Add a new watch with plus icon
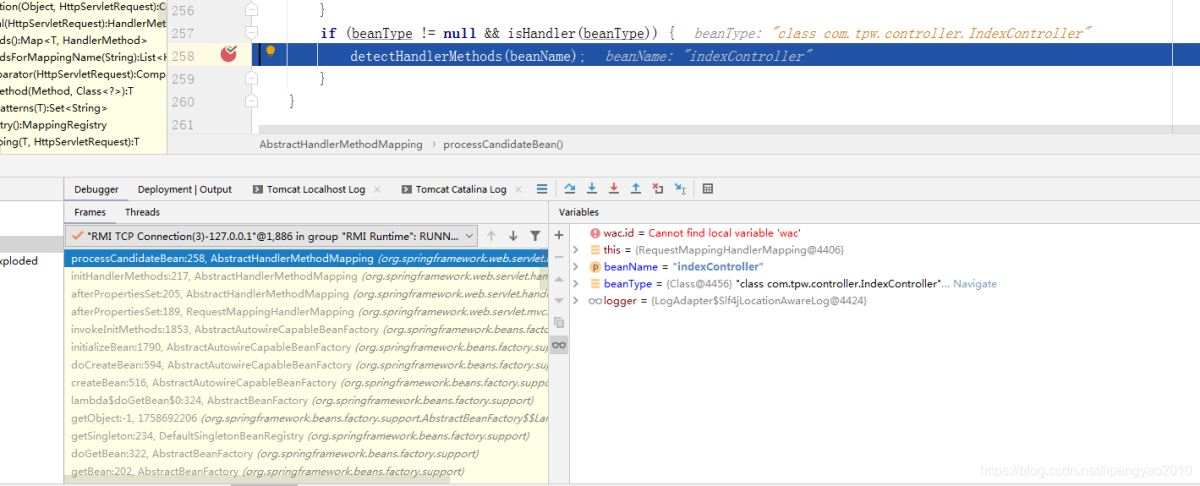Viewport: 1200px width, 486px height. point(559,235)
